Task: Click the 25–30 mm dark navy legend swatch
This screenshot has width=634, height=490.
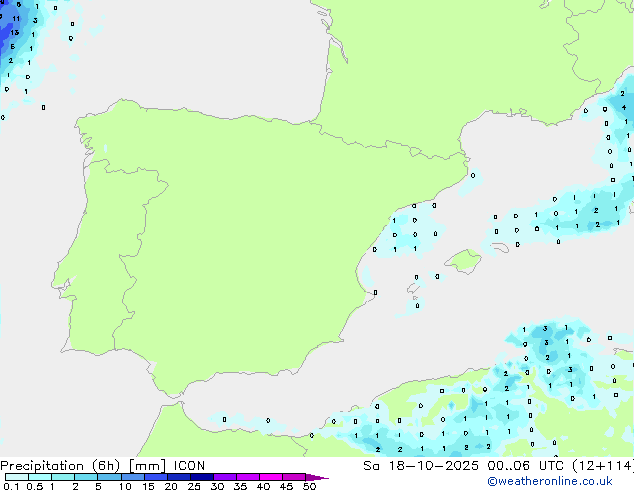Action: (x=201, y=477)
